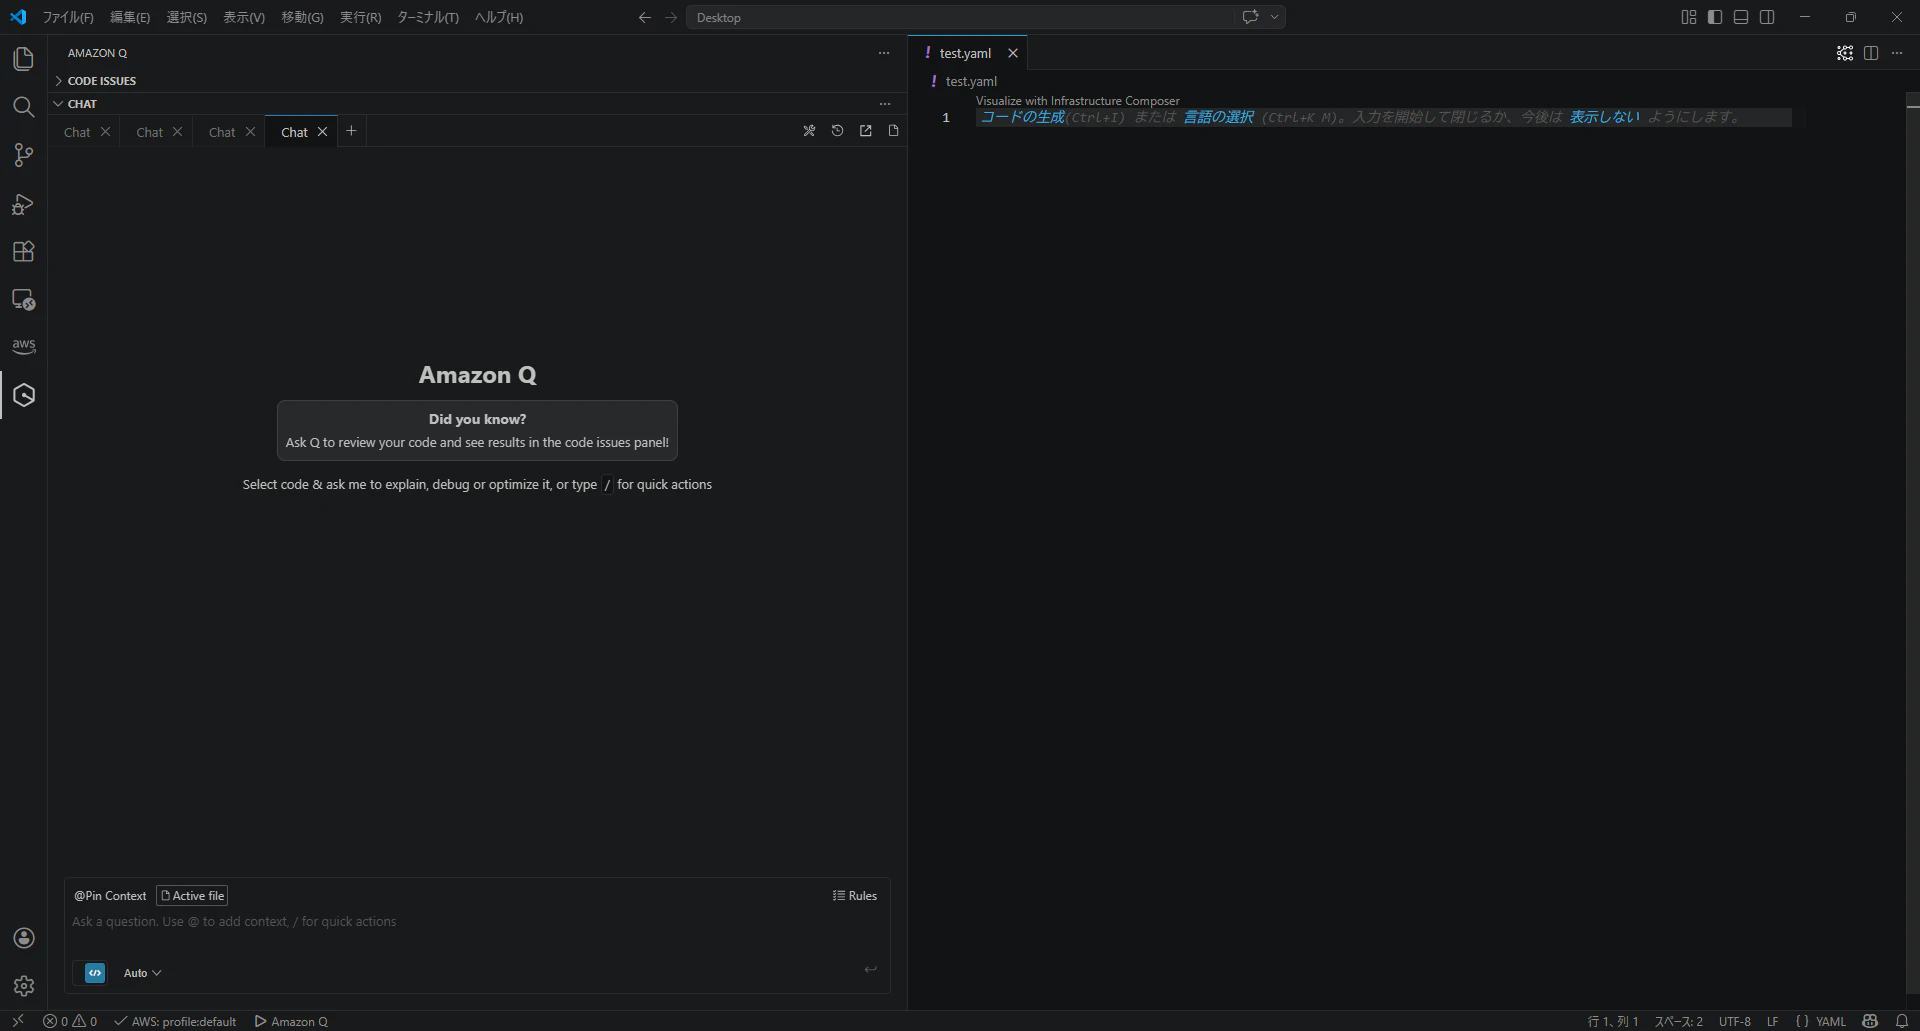Screen dimensions: 1920x1031
Task: Open the Explorer view in activity bar
Action: tap(24, 59)
